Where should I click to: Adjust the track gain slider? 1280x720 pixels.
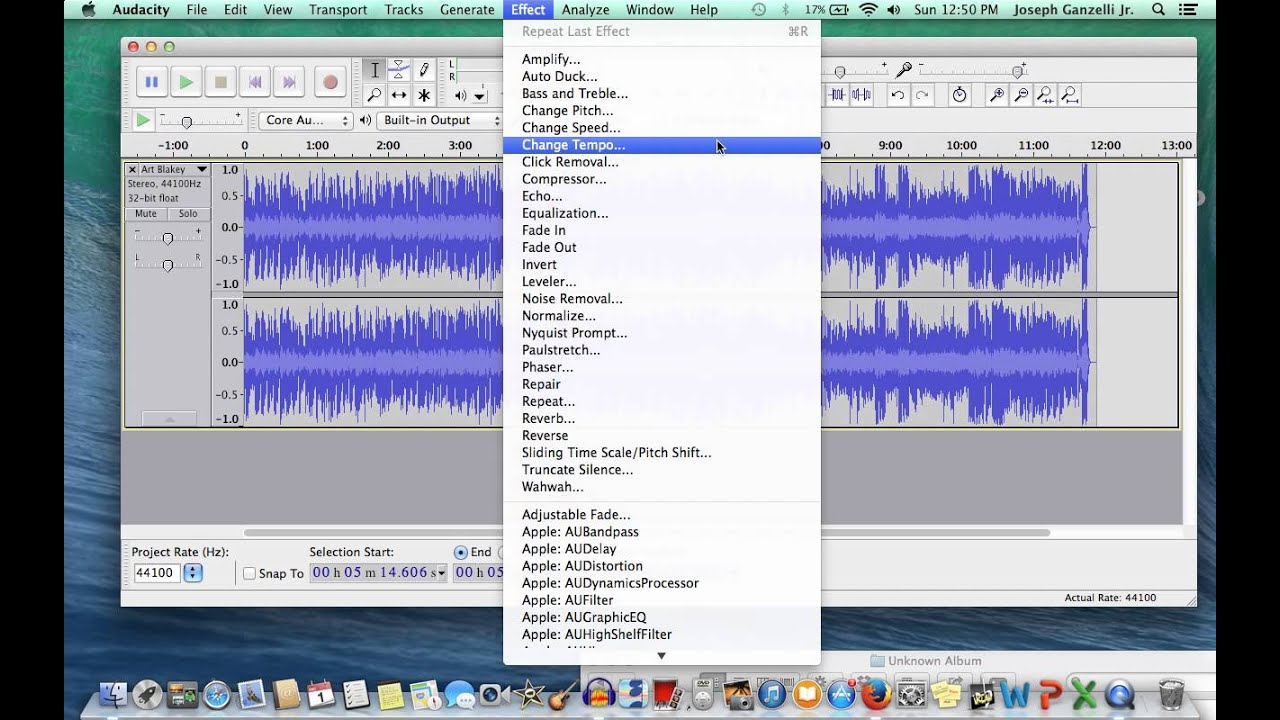(x=167, y=238)
